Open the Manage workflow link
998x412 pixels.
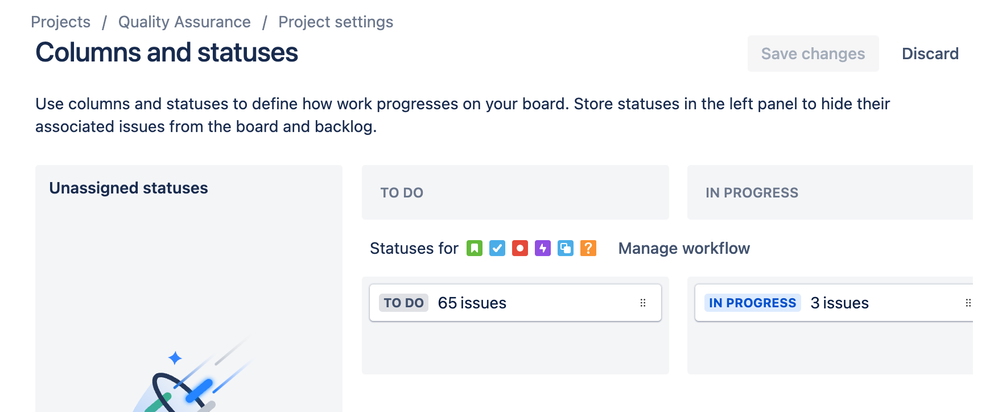(x=684, y=248)
